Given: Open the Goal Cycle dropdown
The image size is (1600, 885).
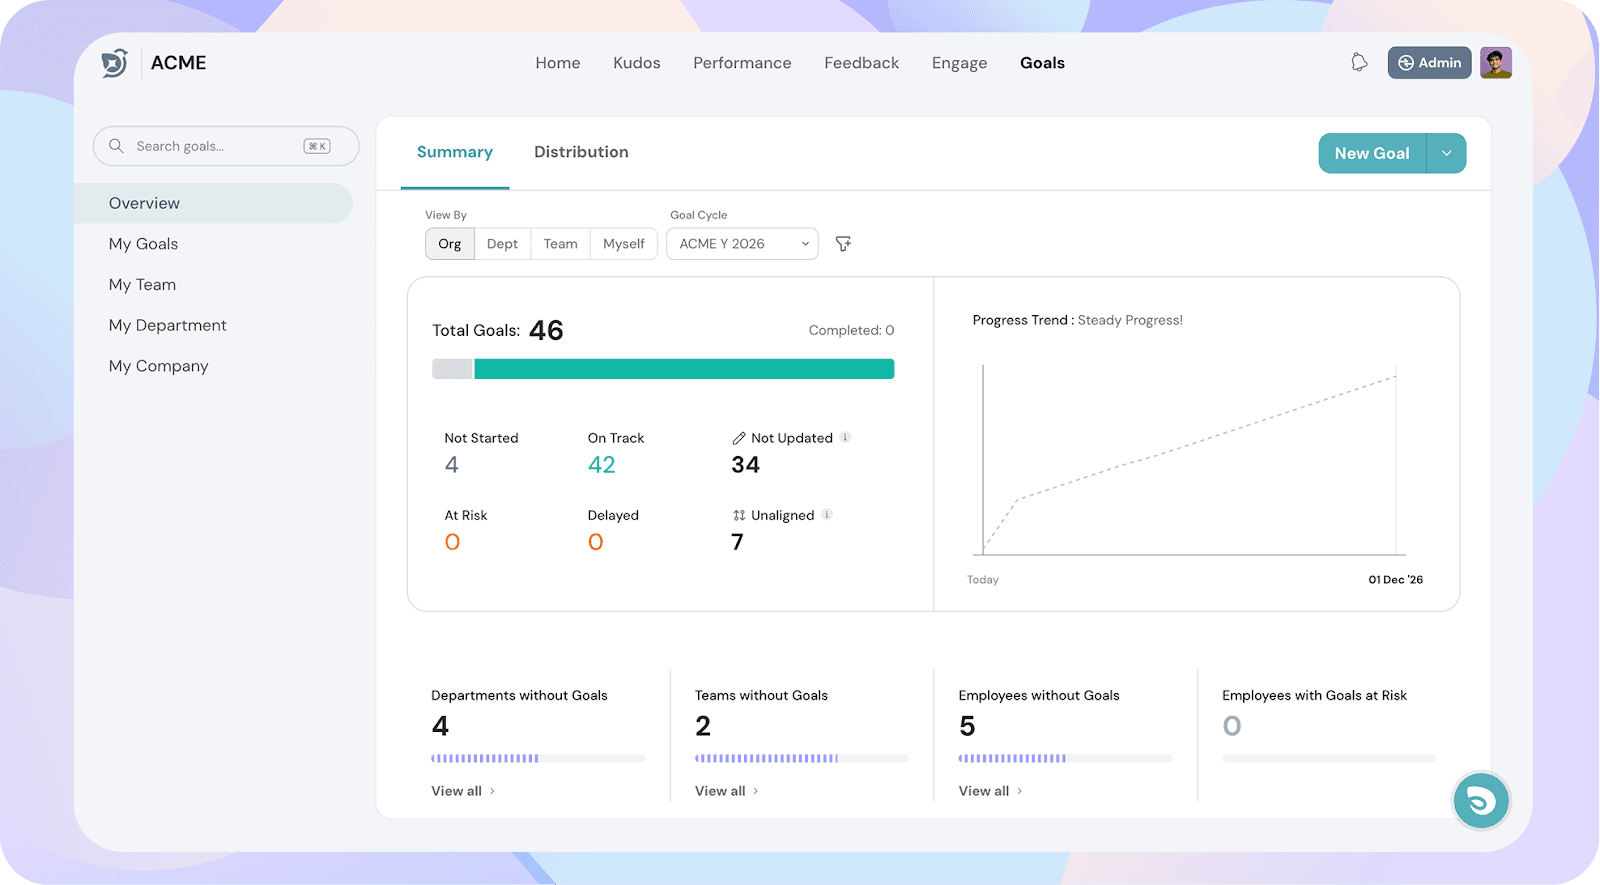Looking at the screenshot, I should pos(742,244).
